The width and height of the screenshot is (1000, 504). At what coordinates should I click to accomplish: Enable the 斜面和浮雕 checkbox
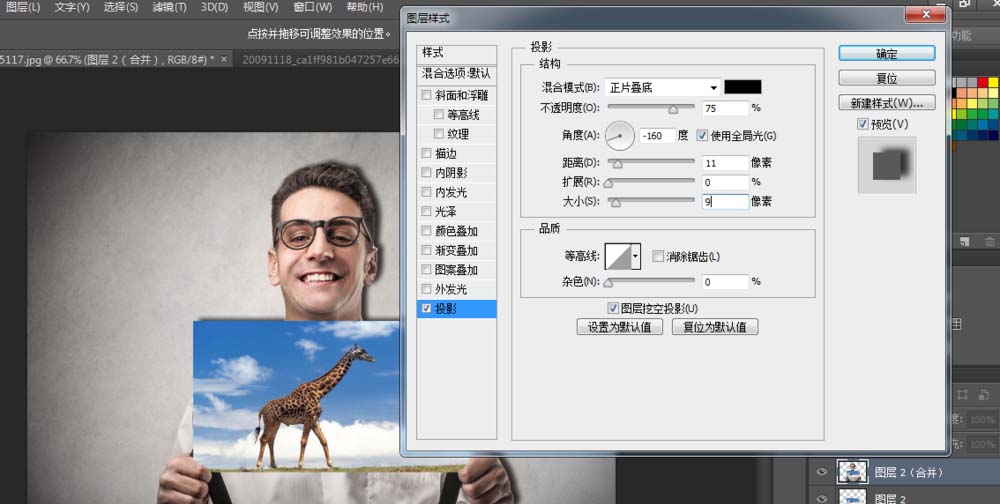[426, 96]
